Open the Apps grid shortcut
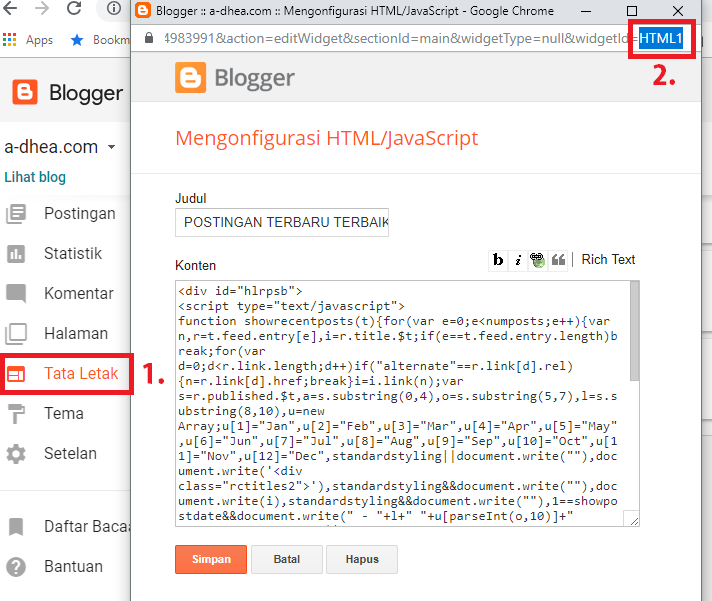 [10, 40]
